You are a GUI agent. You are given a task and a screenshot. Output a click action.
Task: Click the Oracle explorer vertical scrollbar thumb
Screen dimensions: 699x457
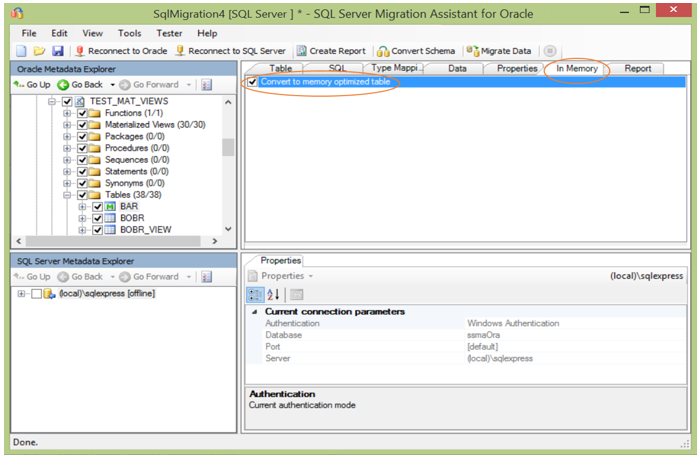pos(228,147)
